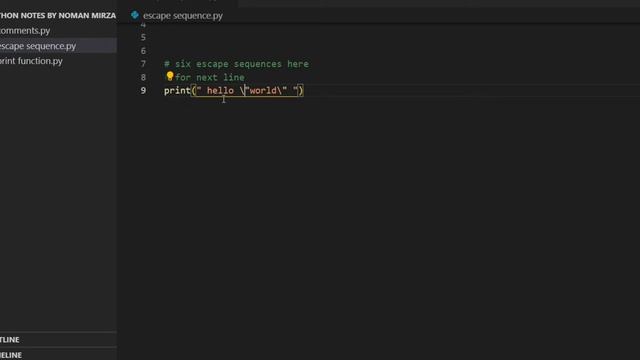Image resolution: width=640 pixels, height=360 pixels.
Task: Place cursor in the word "hello" in the string
Action: tap(220, 91)
